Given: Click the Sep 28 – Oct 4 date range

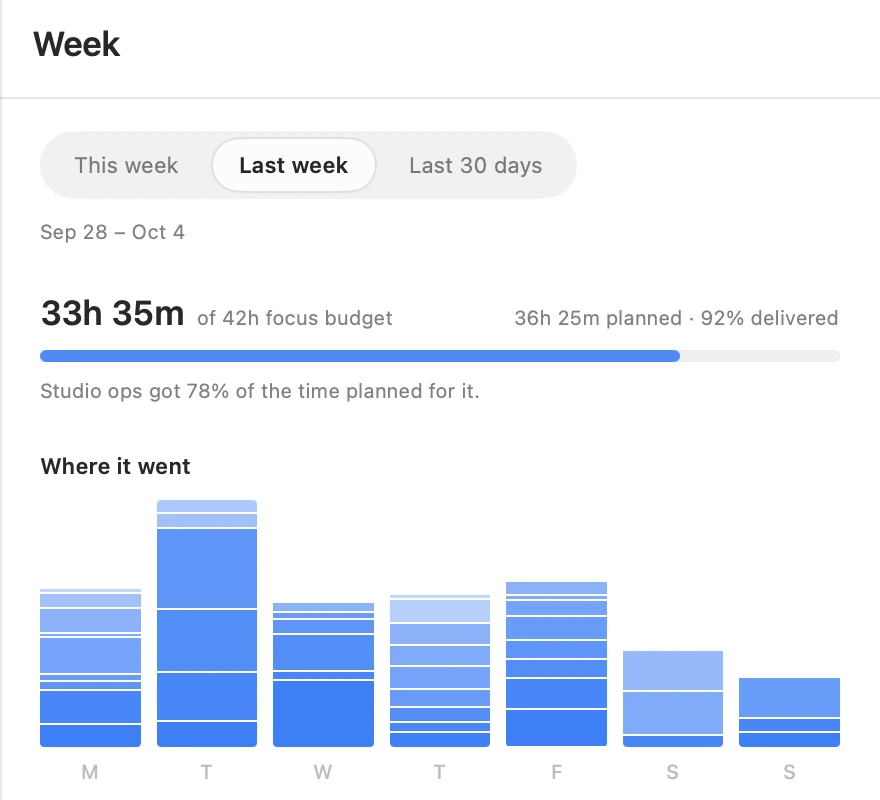Looking at the screenshot, I should coord(112,232).
